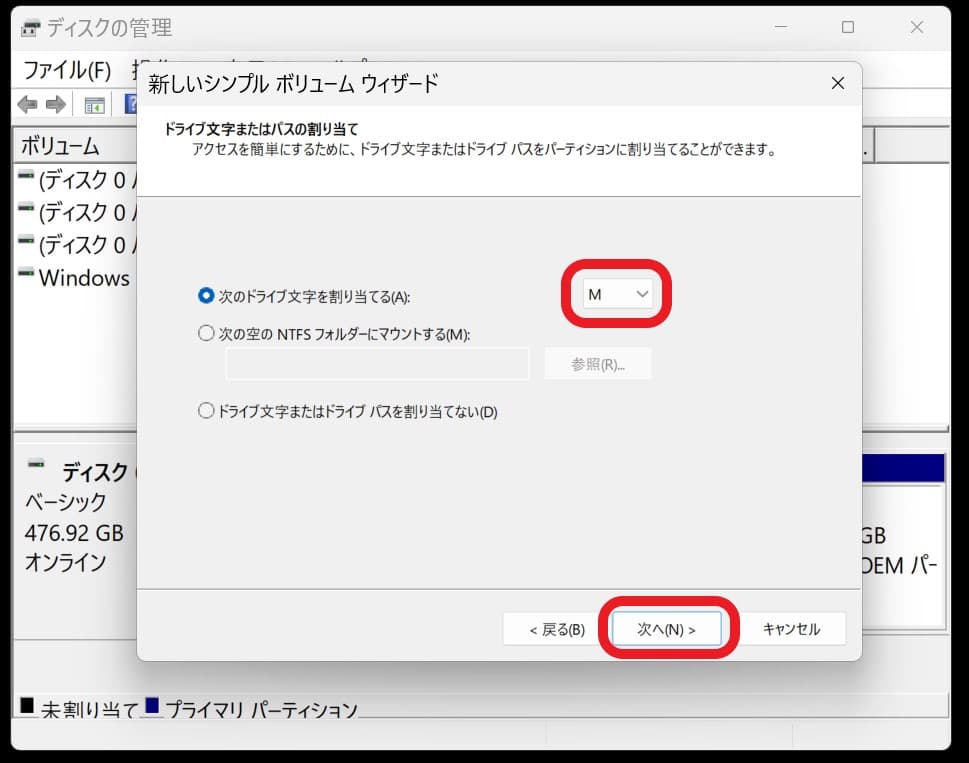Screen dimensions: 969x763
Task: Close the New Simple Volume Wizard dialog
Action: point(837,83)
